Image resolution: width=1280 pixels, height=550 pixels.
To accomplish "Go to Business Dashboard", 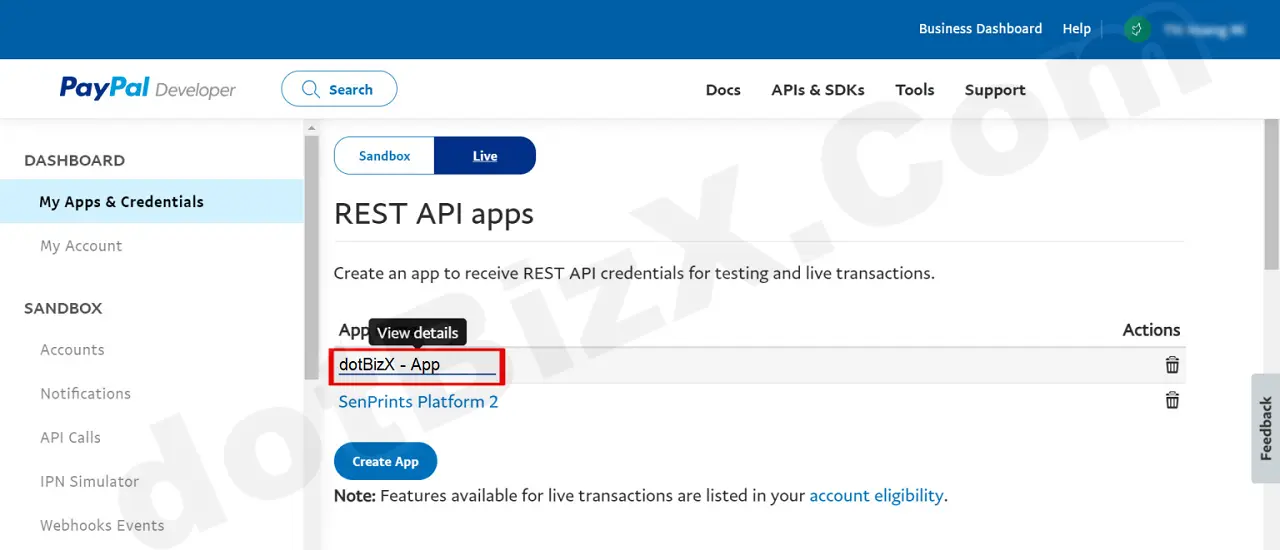I will tap(980, 29).
